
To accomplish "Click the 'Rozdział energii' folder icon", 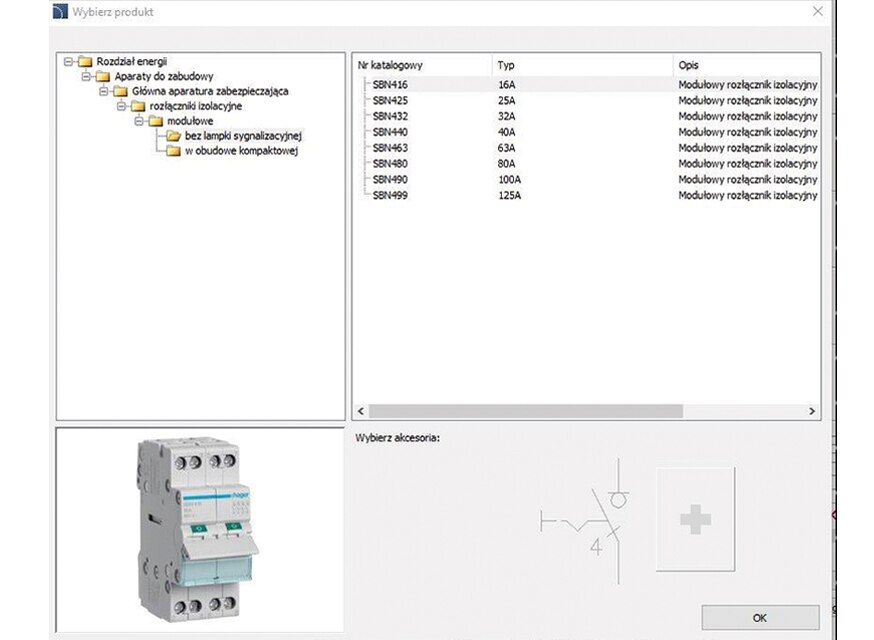I will click(x=85, y=61).
